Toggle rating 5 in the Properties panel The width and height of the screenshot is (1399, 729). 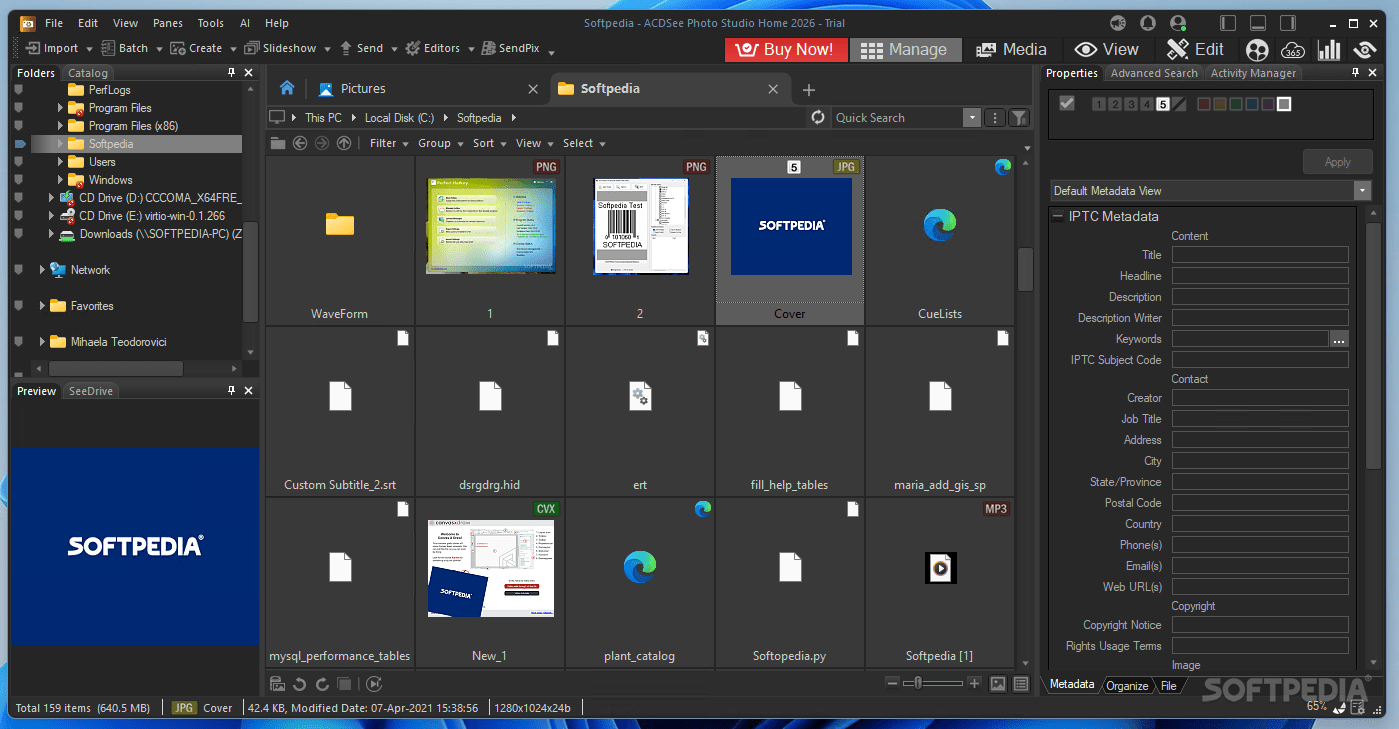(x=1163, y=103)
